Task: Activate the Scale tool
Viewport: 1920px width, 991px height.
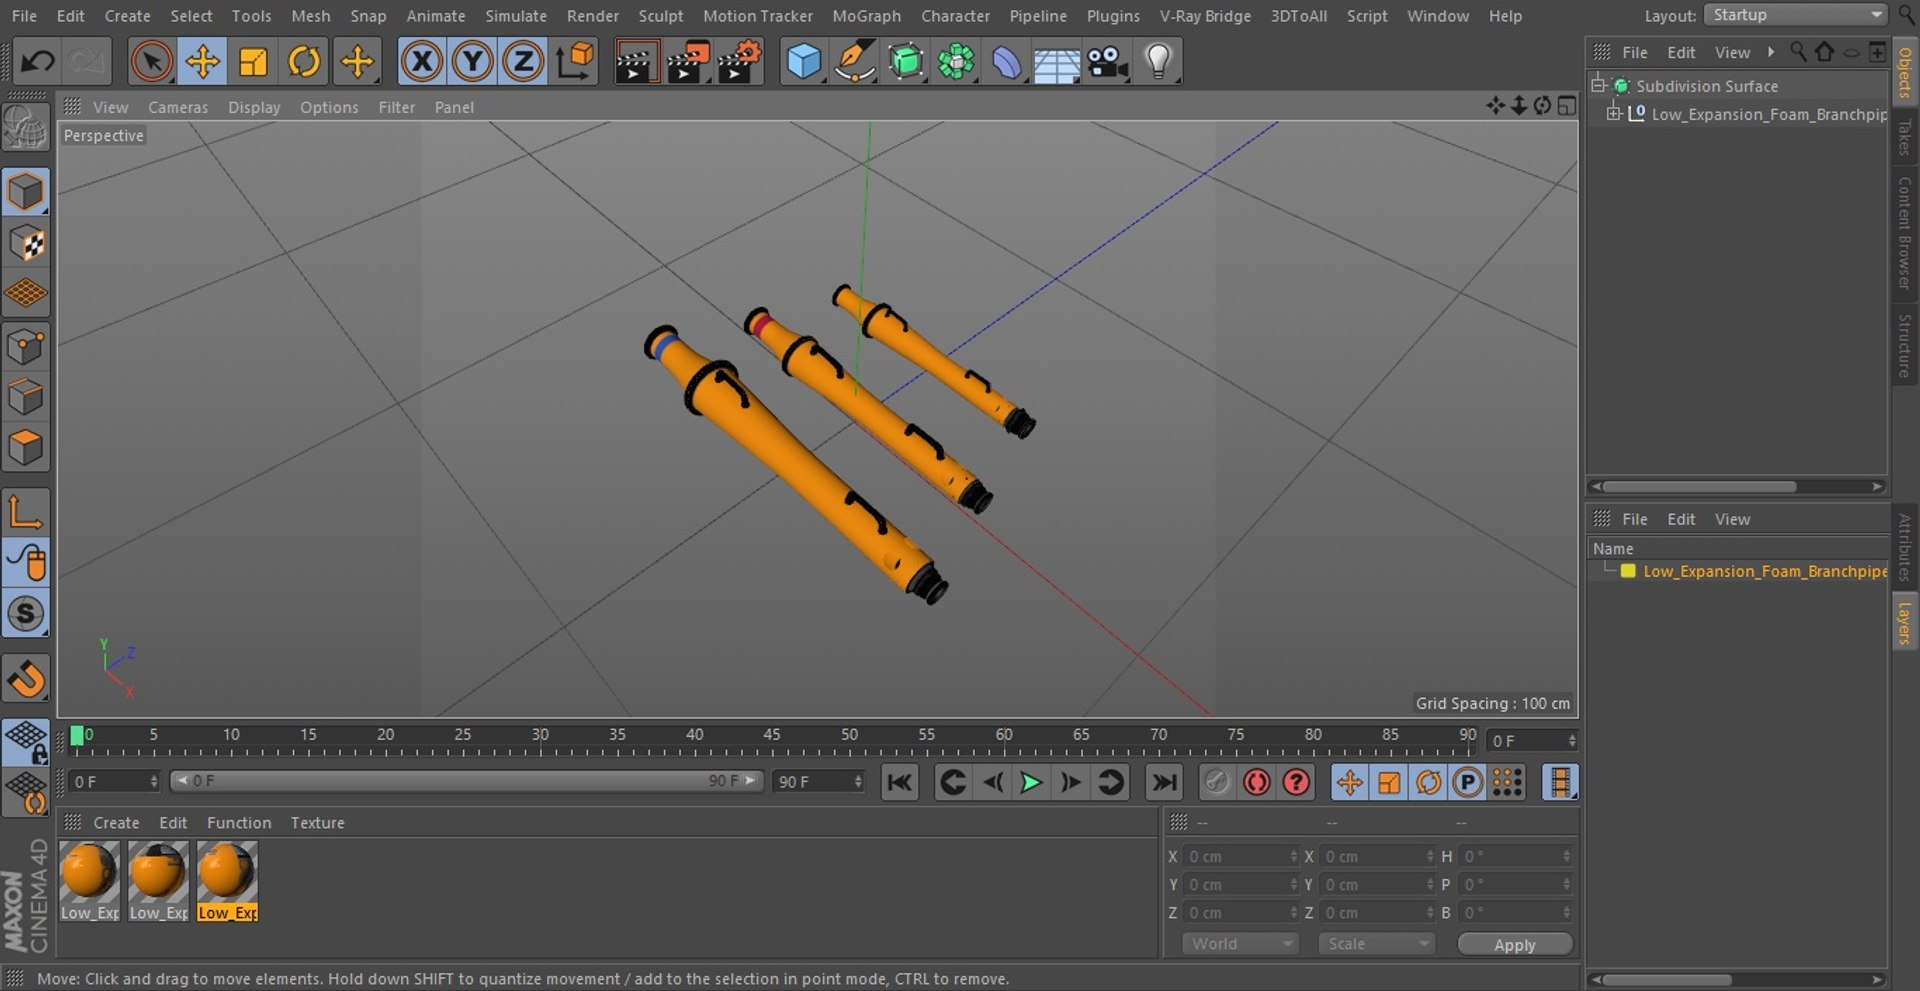Action: (x=253, y=62)
